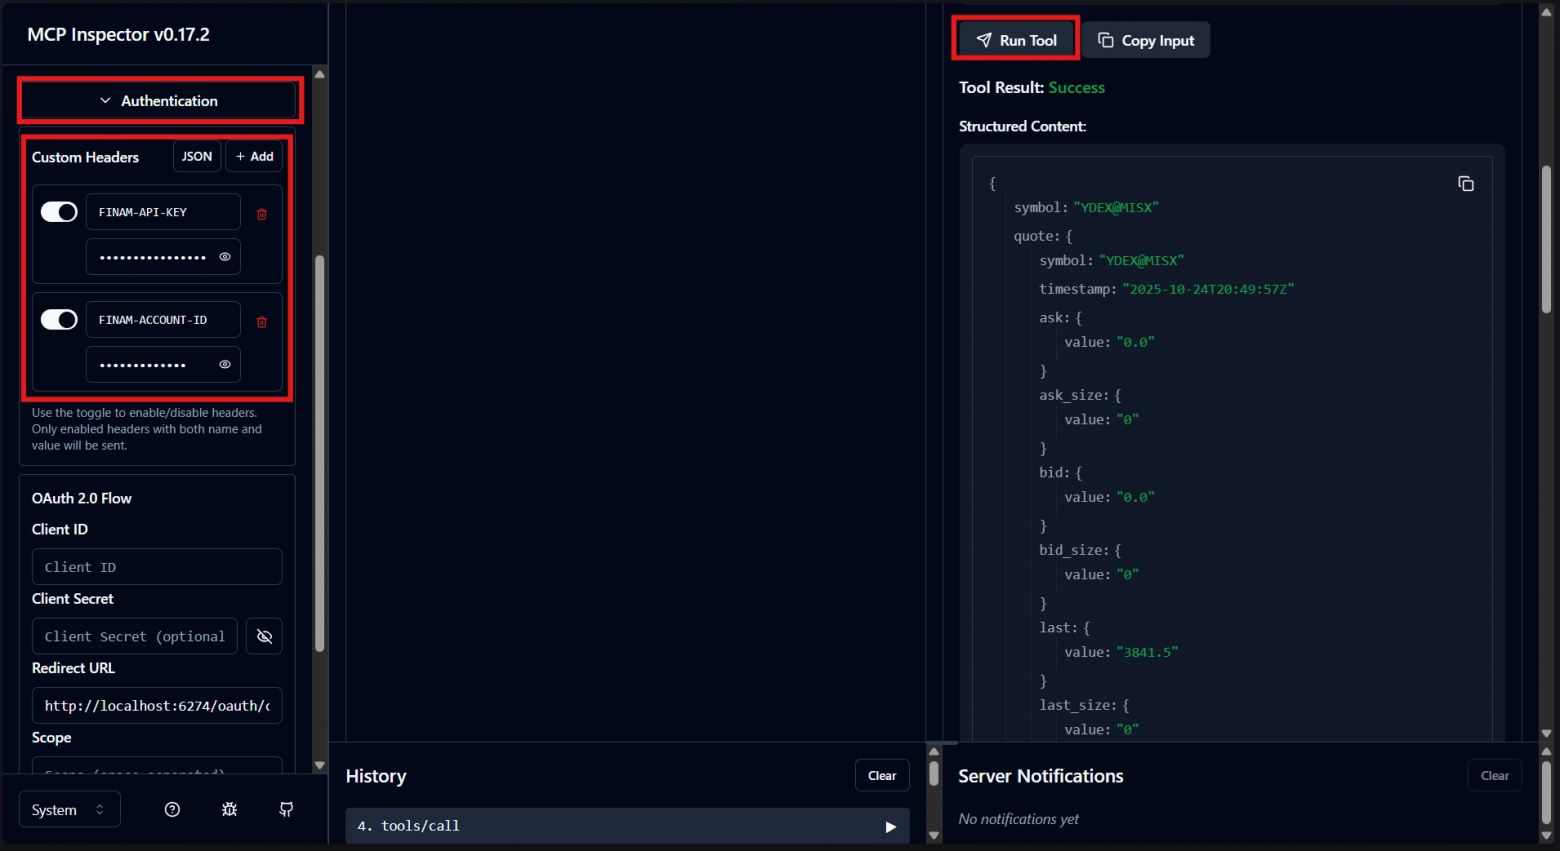The width and height of the screenshot is (1560, 851).
Task: Reveal the FINAM-ACCOUNT-ID value
Action: click(225, 365)
